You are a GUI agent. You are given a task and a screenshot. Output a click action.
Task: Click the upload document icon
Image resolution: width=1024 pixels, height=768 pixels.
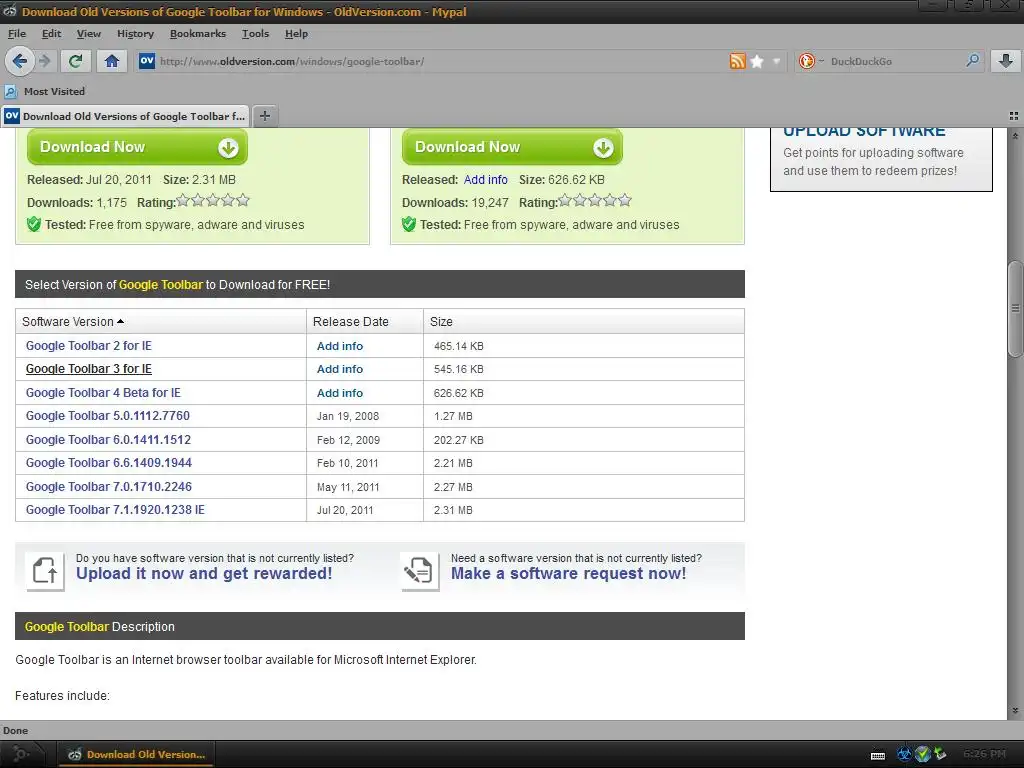coord(45,571)
